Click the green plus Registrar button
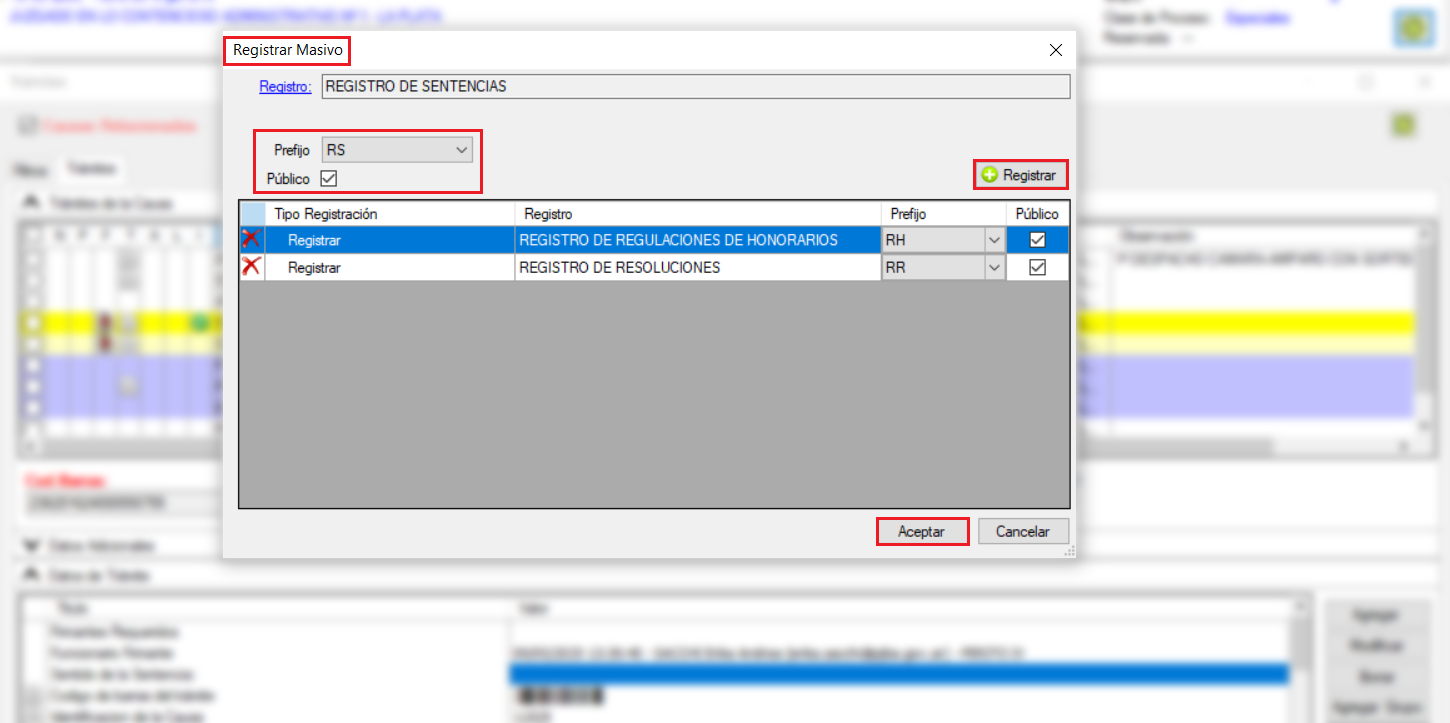The image size is (1450, 723). pos(1020,175)
